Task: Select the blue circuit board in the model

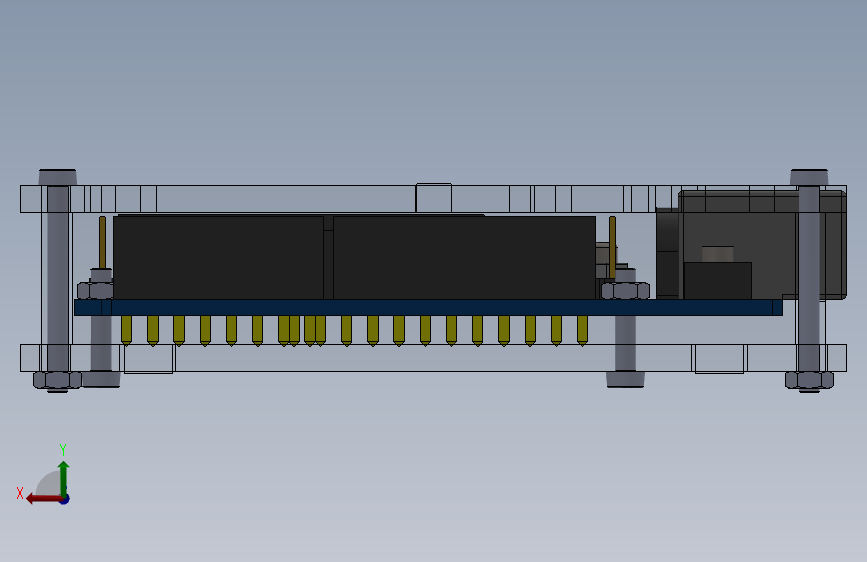Action: click(x=428, y=308)
